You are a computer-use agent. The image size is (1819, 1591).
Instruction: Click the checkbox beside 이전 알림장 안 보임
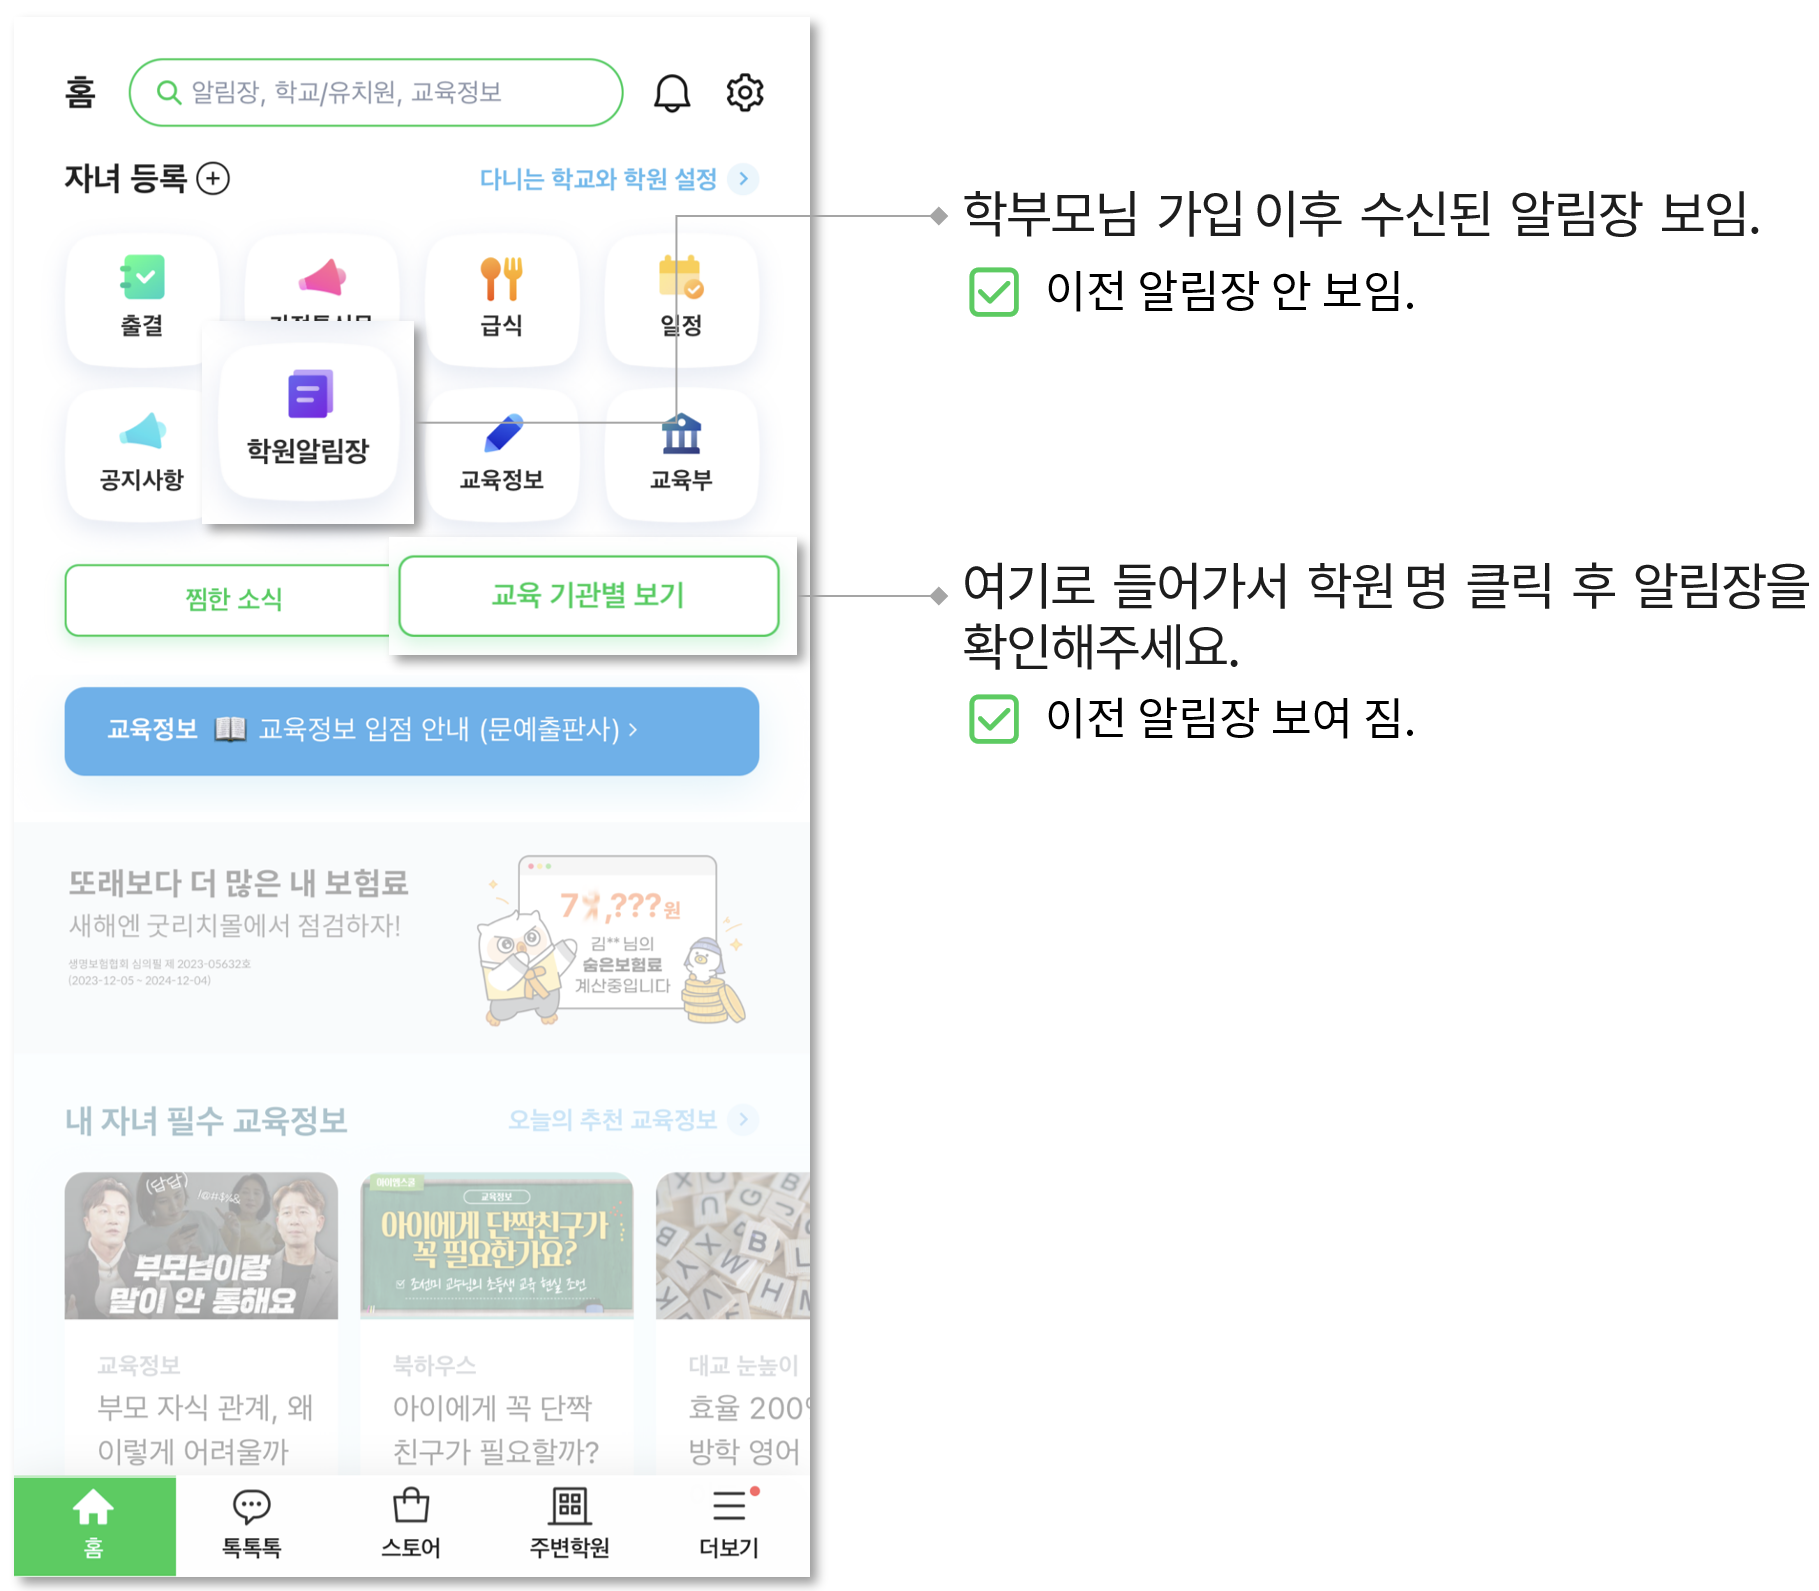pyautogui.click(x=994, y=292)
